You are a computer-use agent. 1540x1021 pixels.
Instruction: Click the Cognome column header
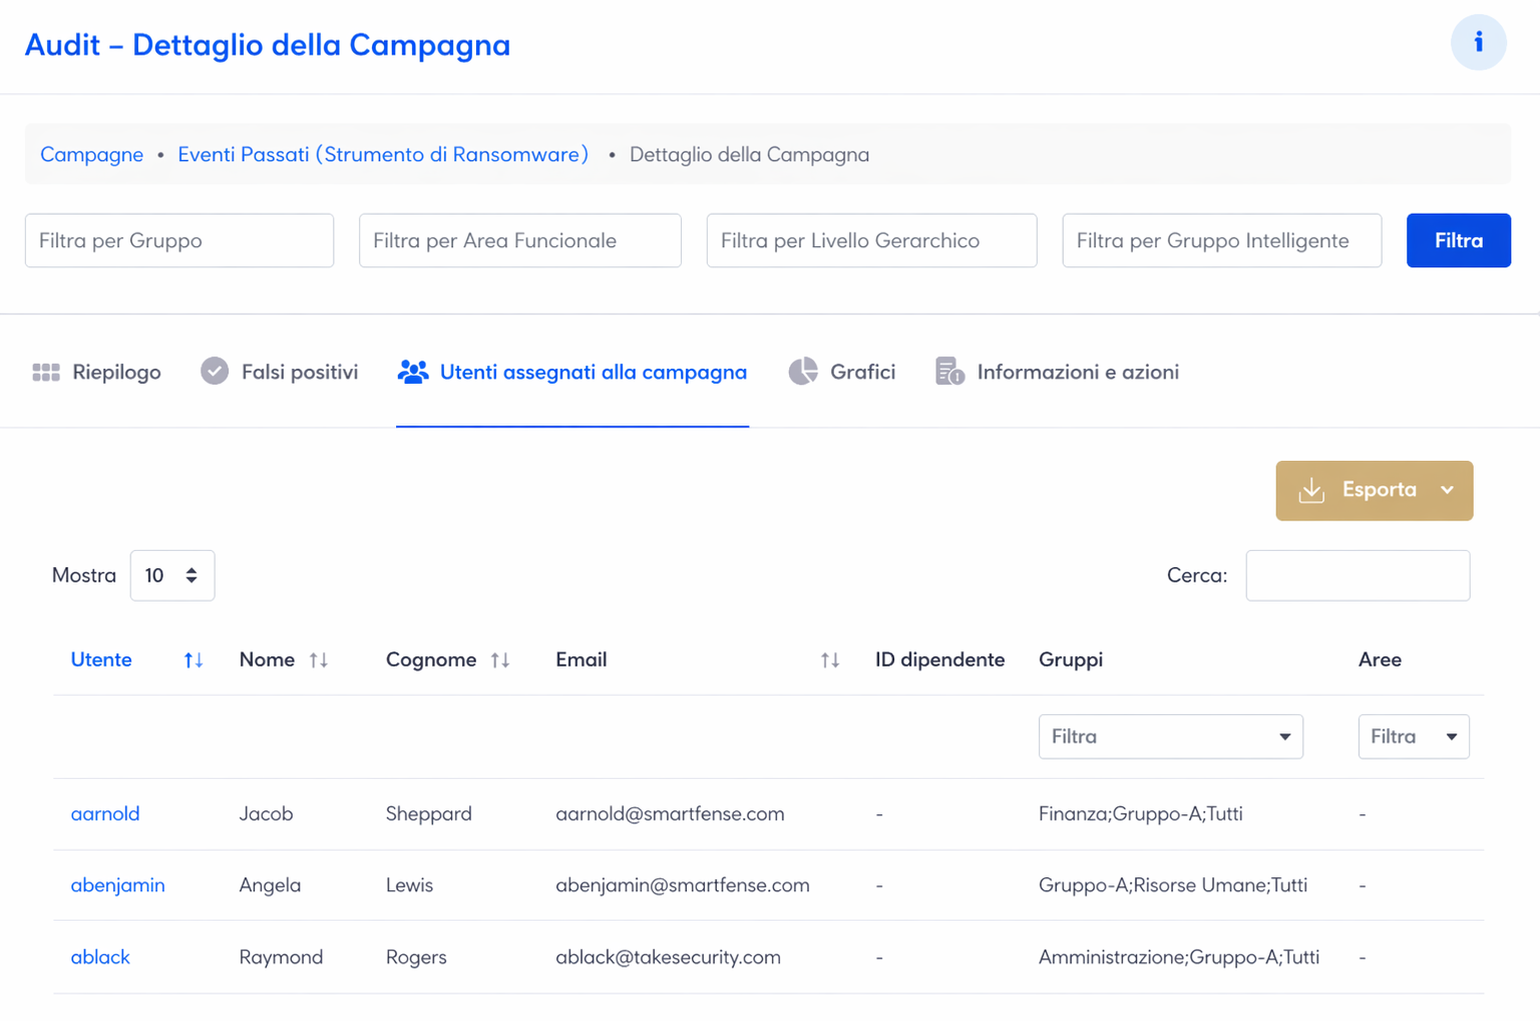(x=431, y=660)
